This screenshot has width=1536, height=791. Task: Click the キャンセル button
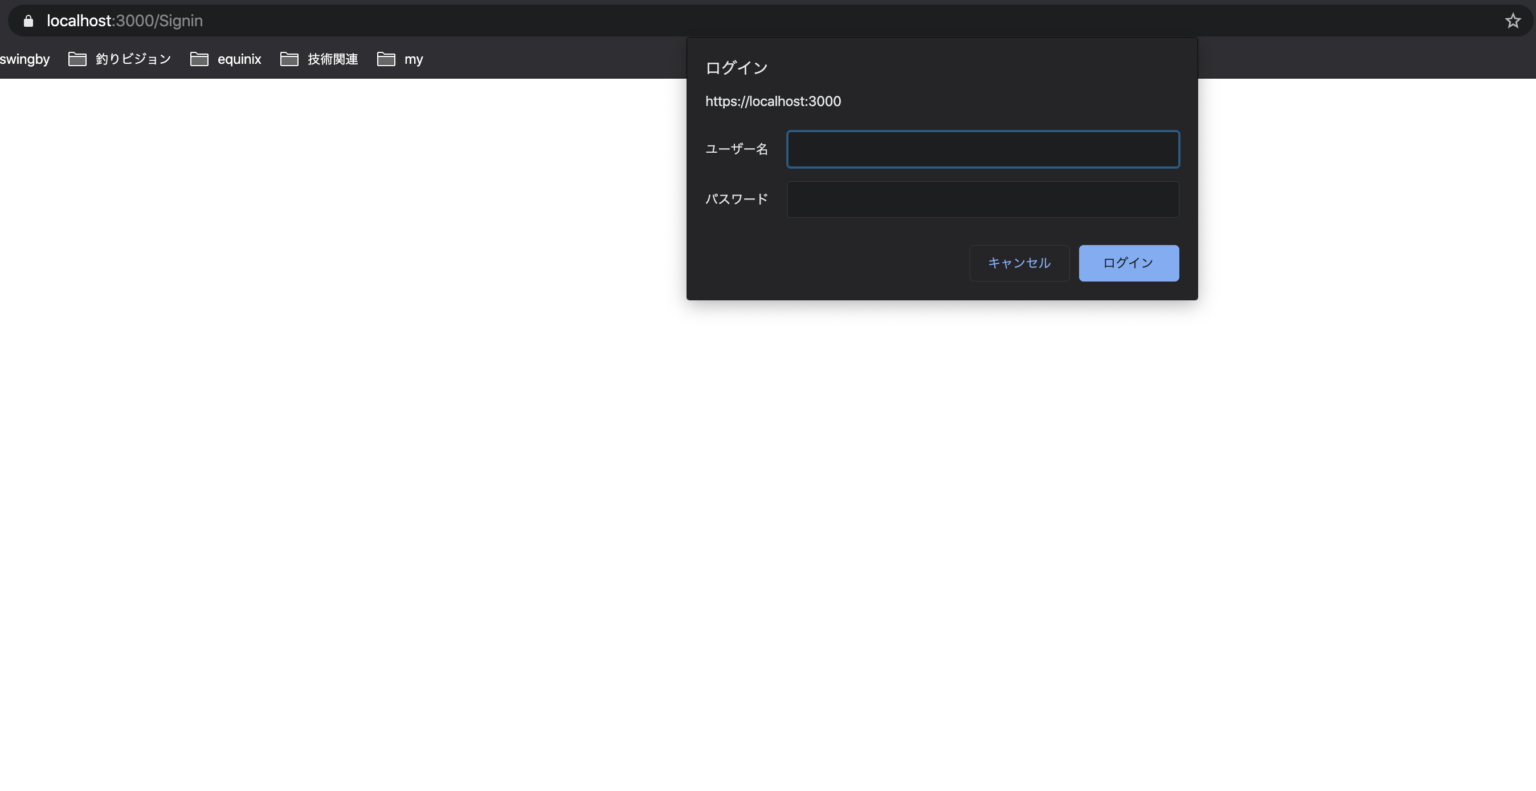[x=1019, y=263]
